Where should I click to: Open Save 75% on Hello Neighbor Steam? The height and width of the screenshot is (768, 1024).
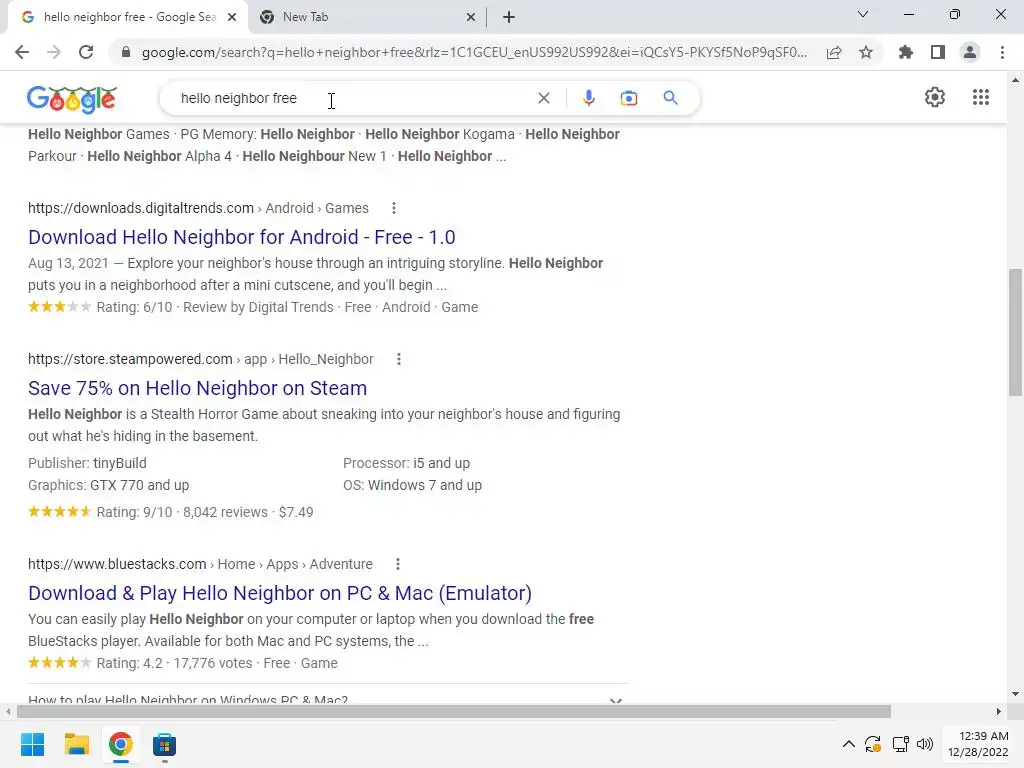coord(197,388)
